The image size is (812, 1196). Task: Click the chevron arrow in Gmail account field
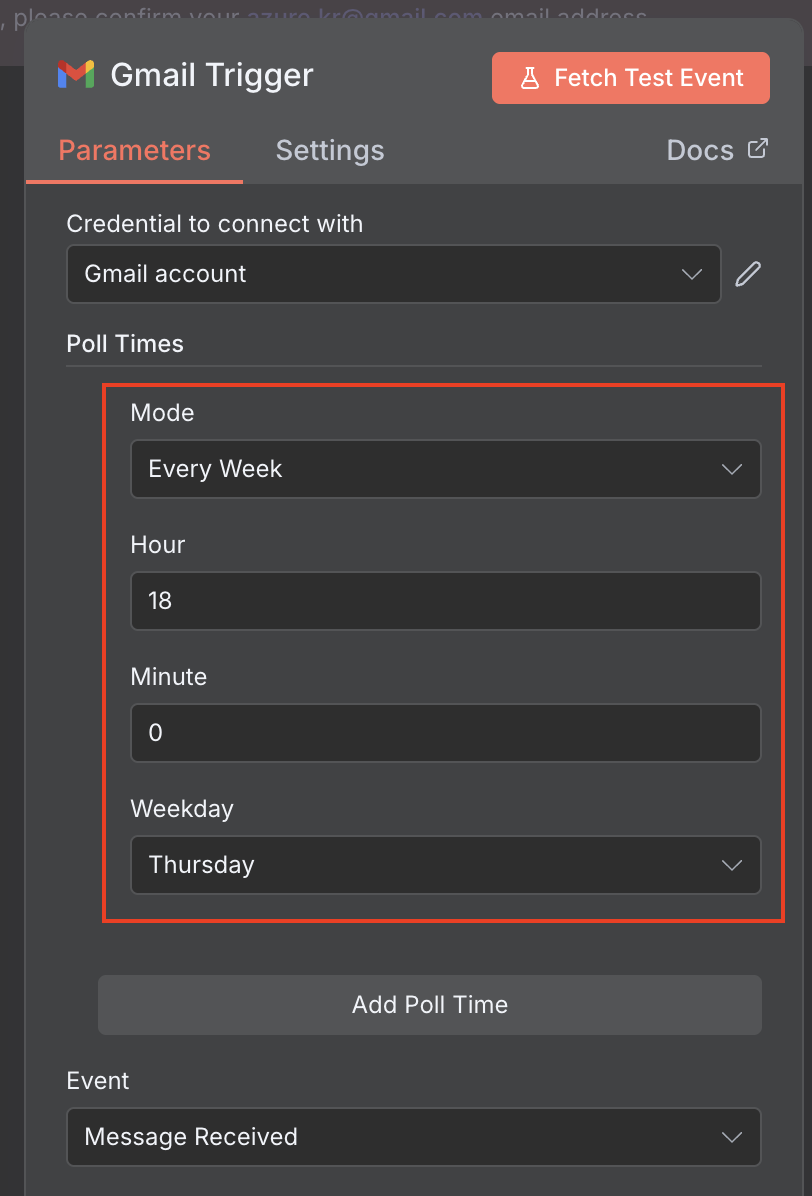692,274
